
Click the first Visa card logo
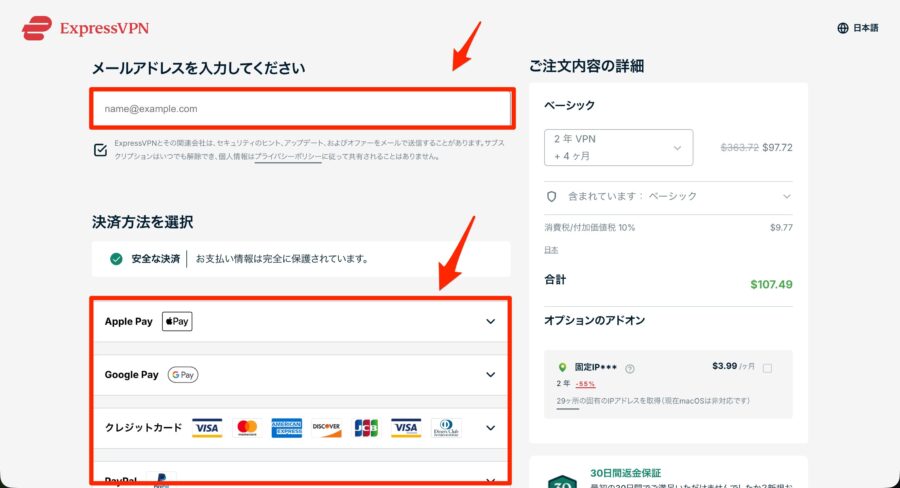207,428
